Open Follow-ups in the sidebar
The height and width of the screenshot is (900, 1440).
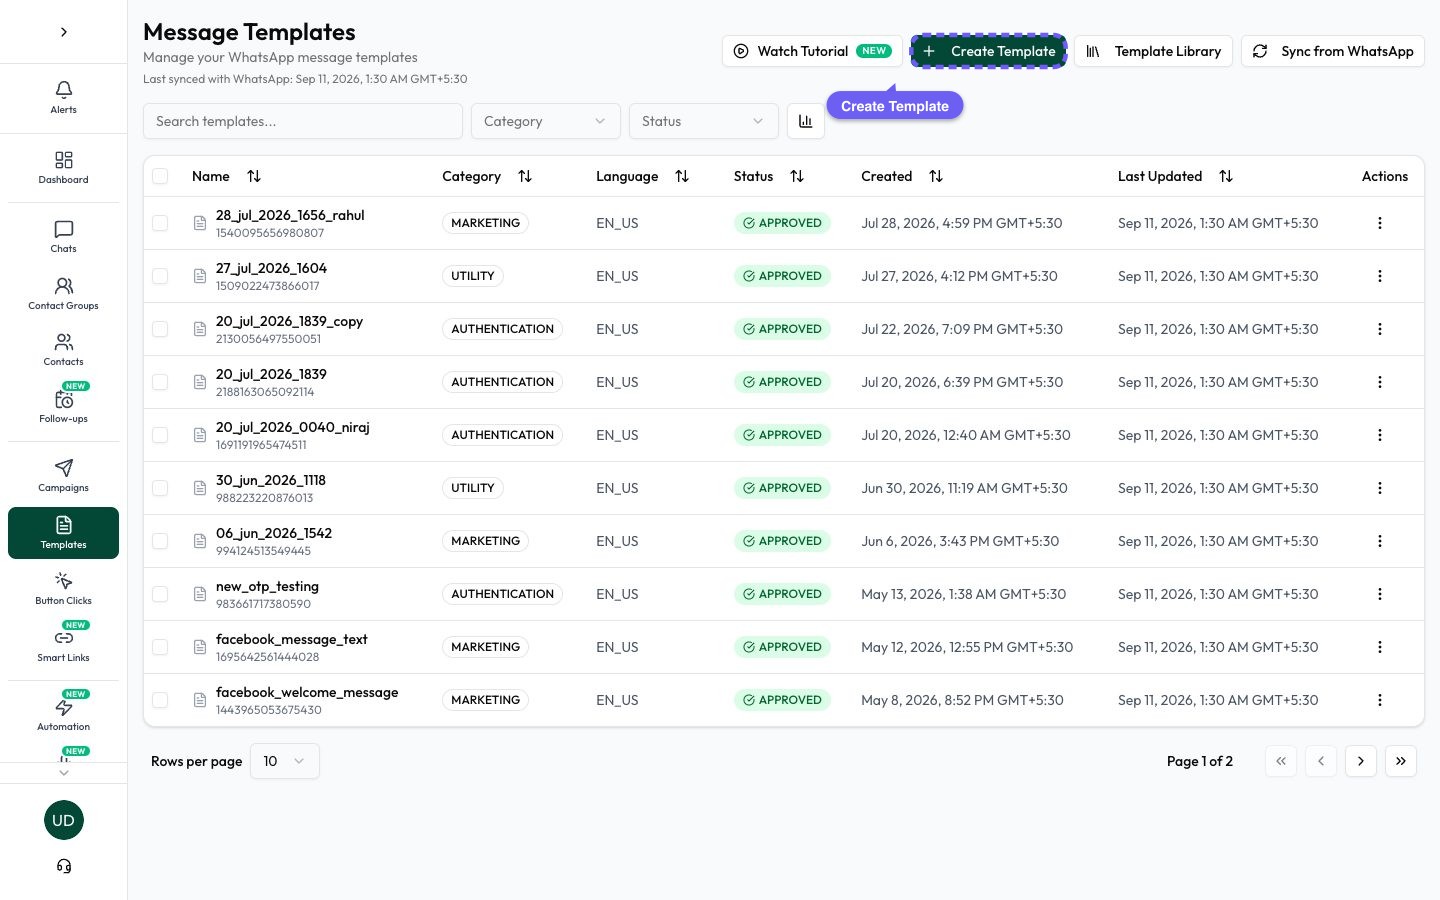[63, 405]
